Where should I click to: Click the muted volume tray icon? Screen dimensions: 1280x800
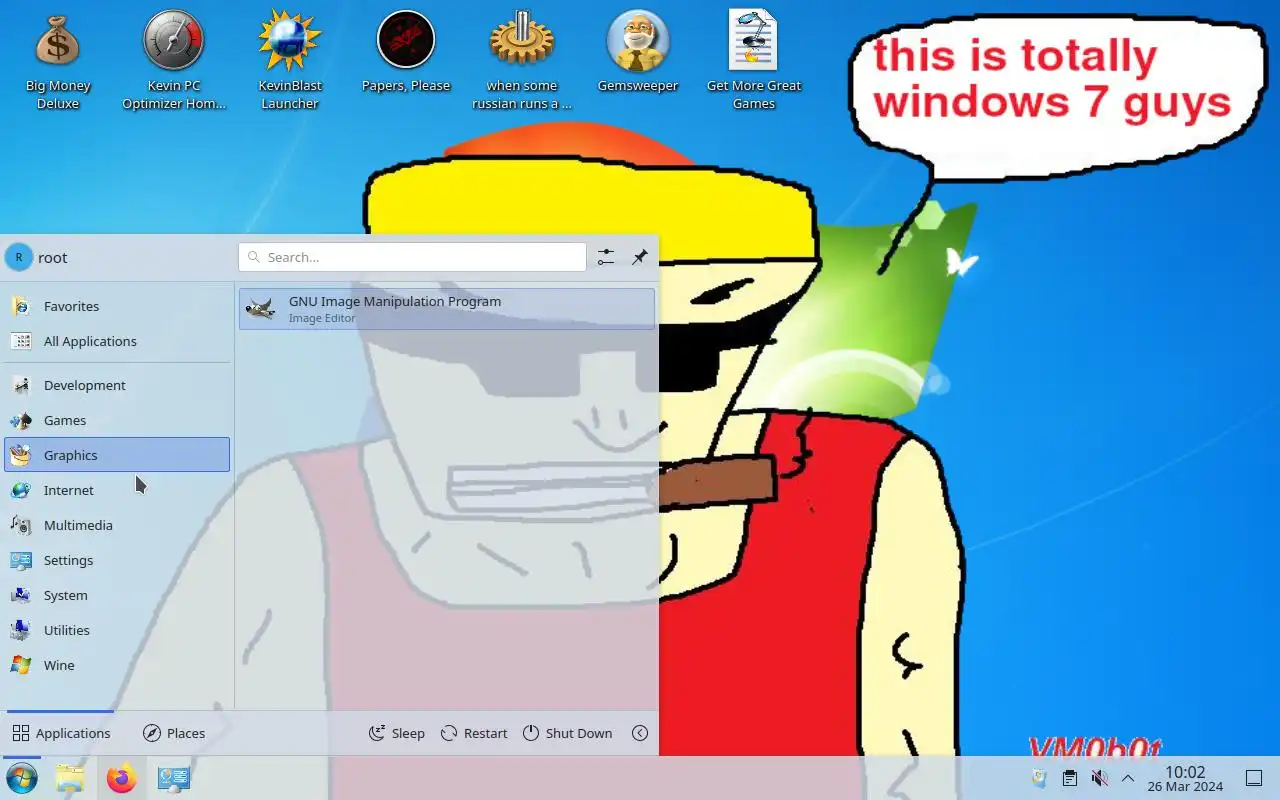pos(1099,778)
